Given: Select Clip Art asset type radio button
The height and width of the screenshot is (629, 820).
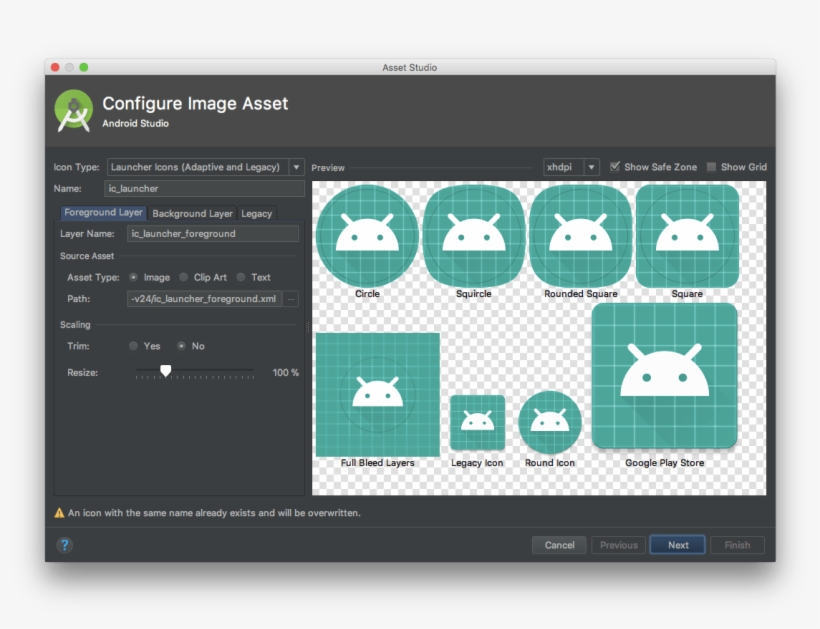Looking at the screenshot, I should pos(184,277).
